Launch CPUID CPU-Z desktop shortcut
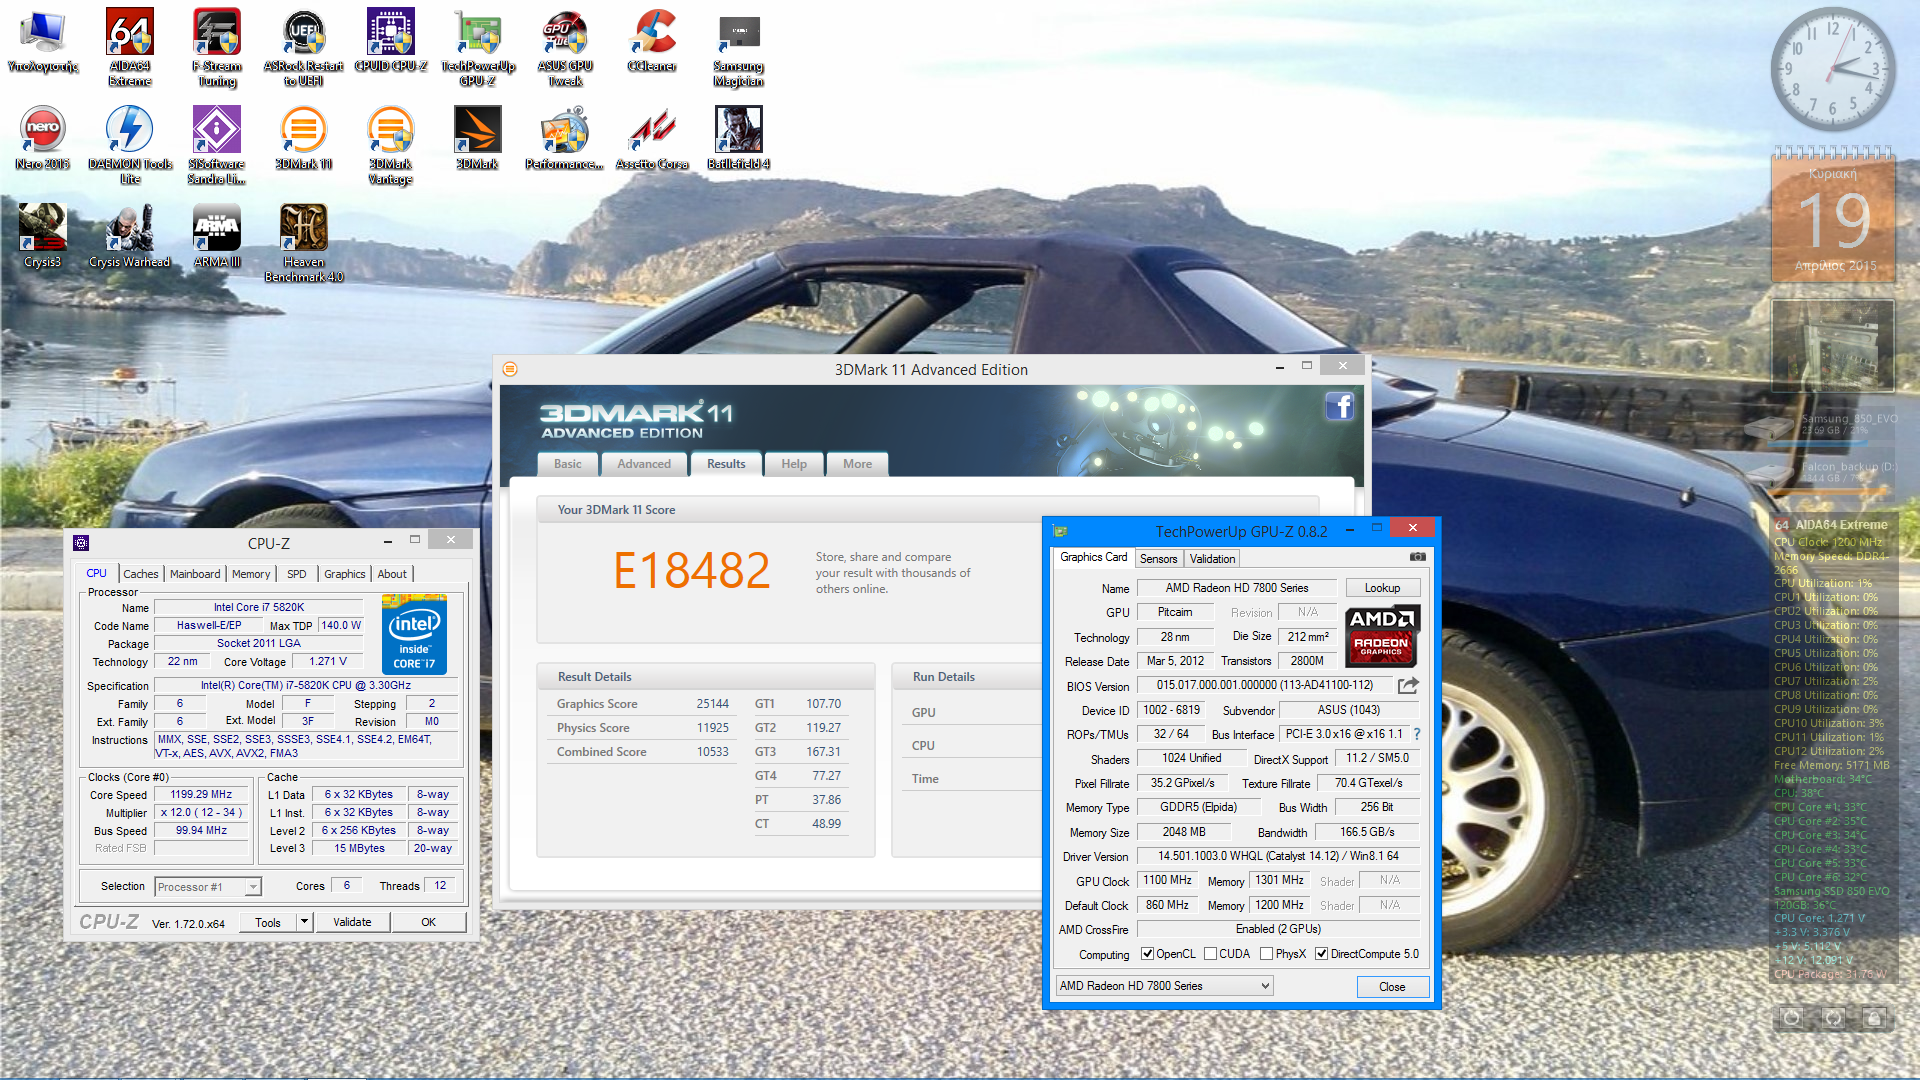This screenshot has height=1080, width=1920. (x=391, y=40)
